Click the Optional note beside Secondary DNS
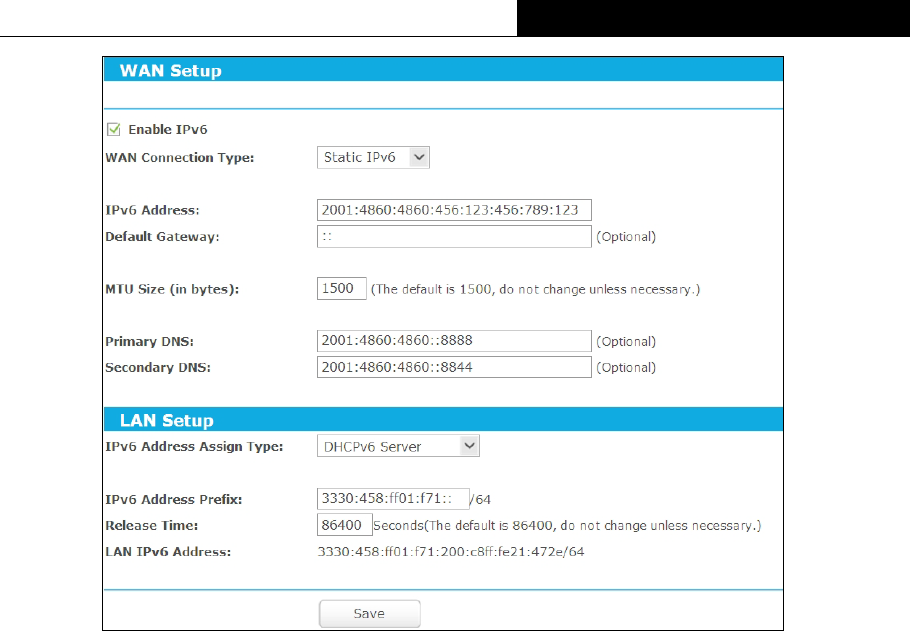The height and width of the screenshot is (631, 910). tap(626, 367)
